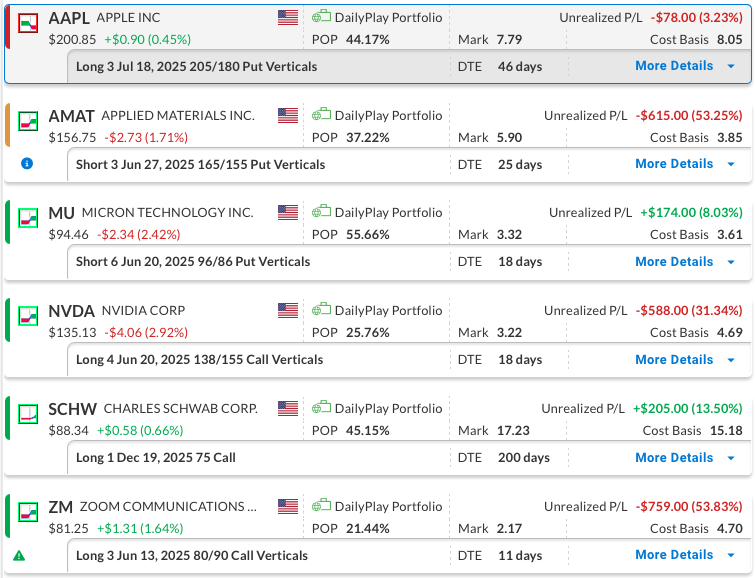Viewport: 755px width, 578px height.
Task: Select the SCHW ticker symbol
Action: point(73,409)
